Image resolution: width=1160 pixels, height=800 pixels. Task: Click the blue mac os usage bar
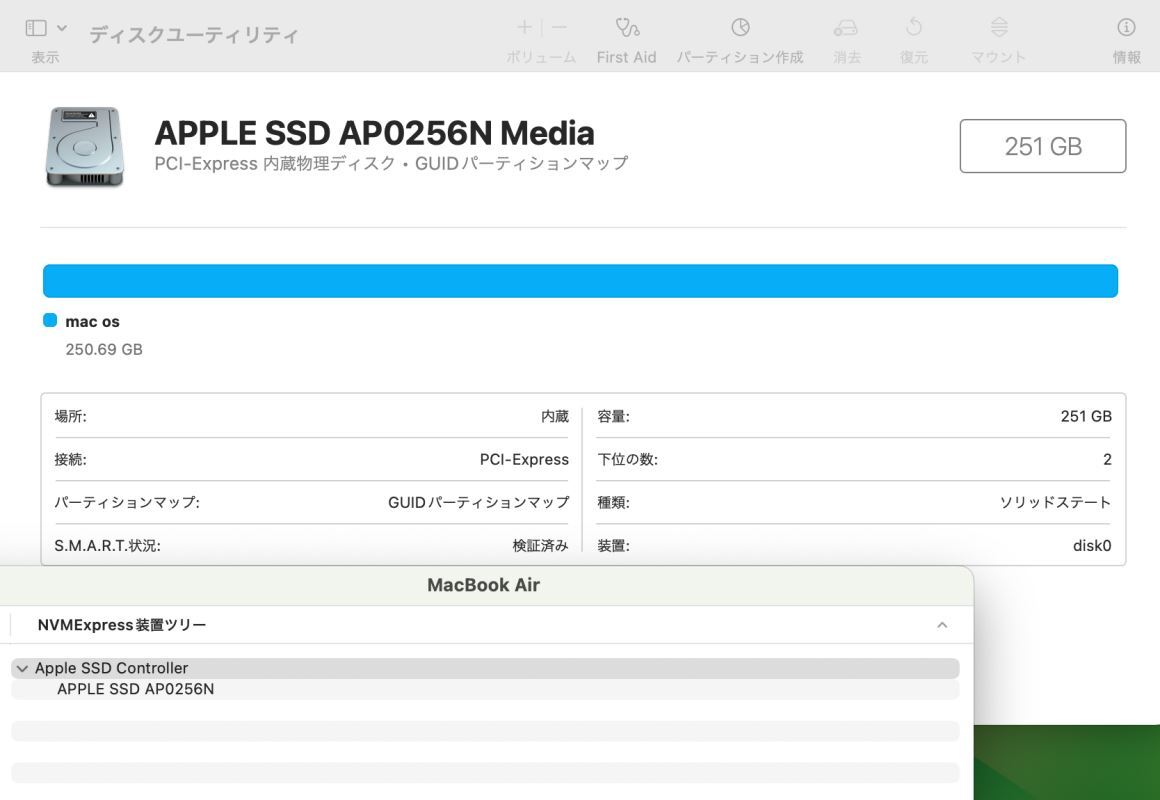pos(580,281)
